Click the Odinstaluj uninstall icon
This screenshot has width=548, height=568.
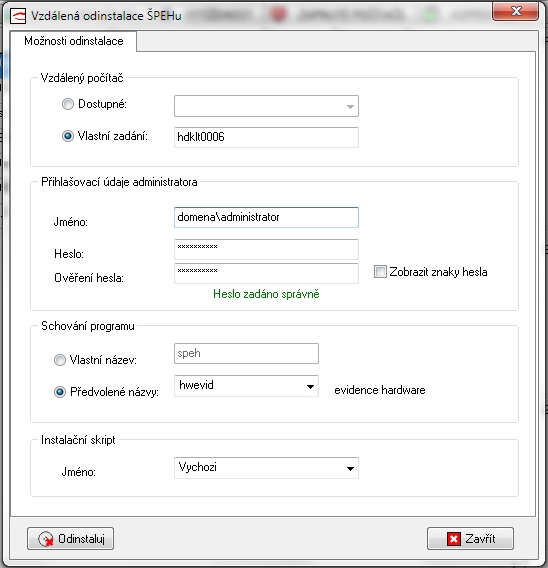46,539
